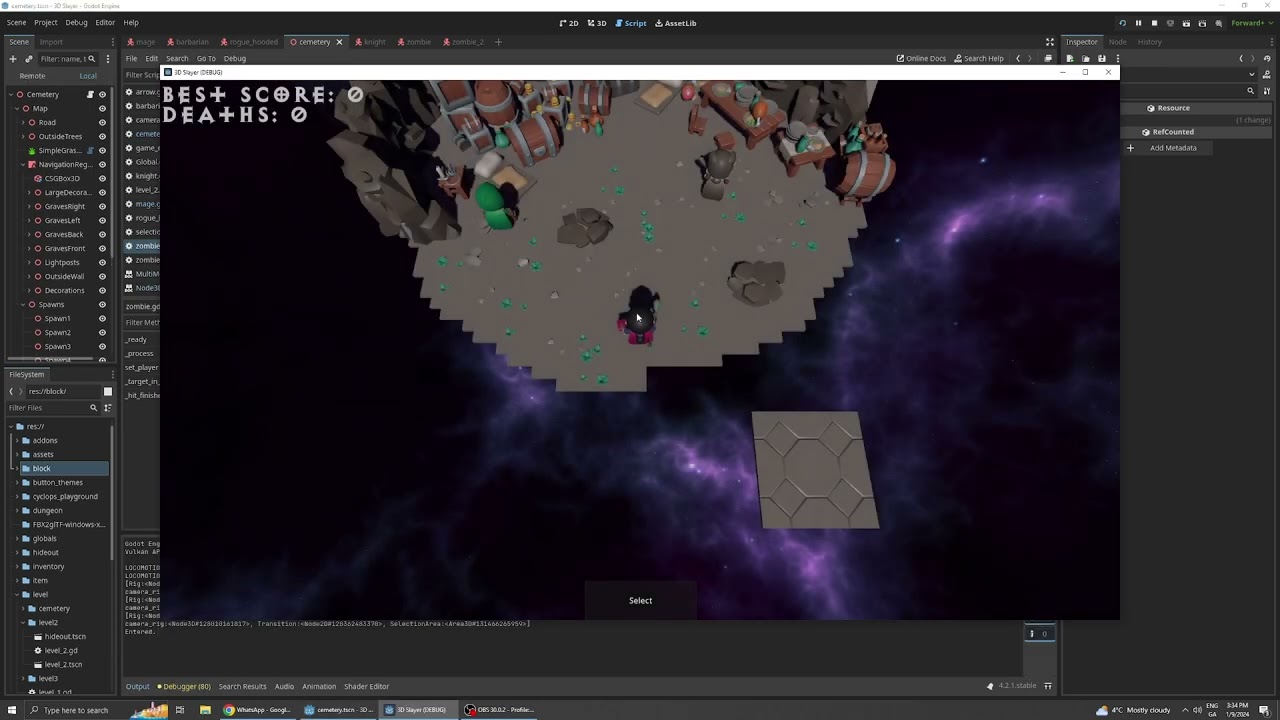Image resolution: width=1280 pixels, height=720 pixels.
Task: Create new resource icon in Inspector
Action: point(1069,58)
